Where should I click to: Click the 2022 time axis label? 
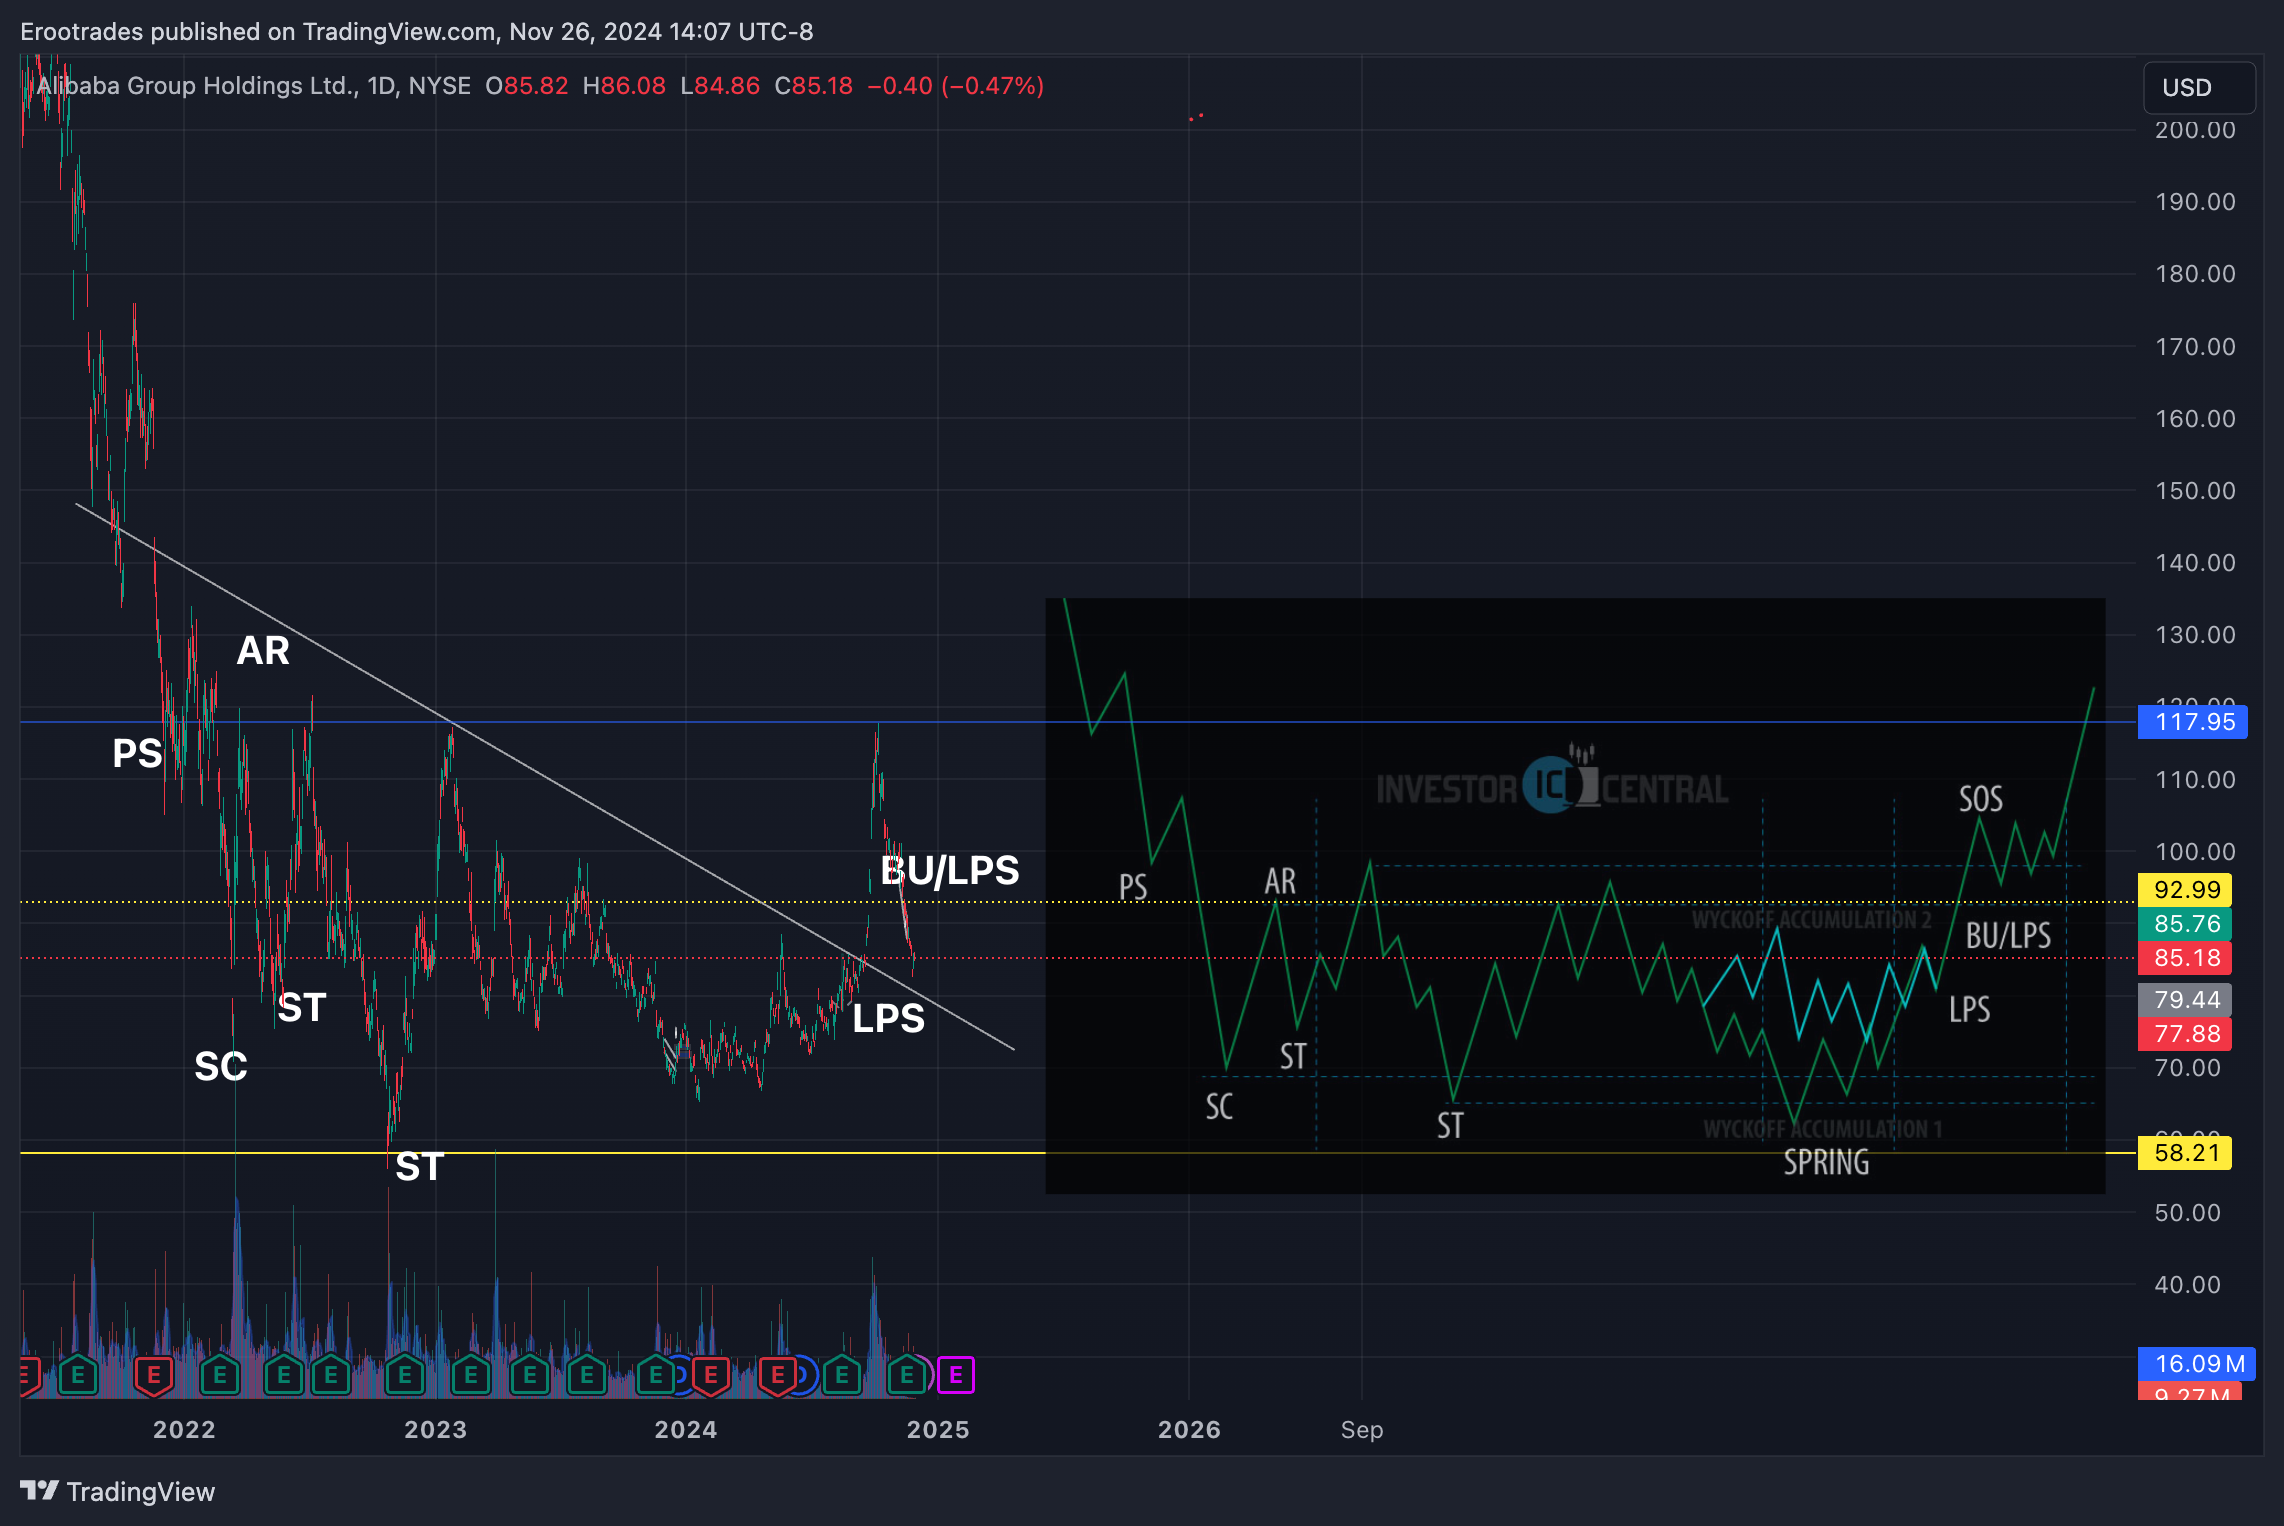coord(184,1429)
